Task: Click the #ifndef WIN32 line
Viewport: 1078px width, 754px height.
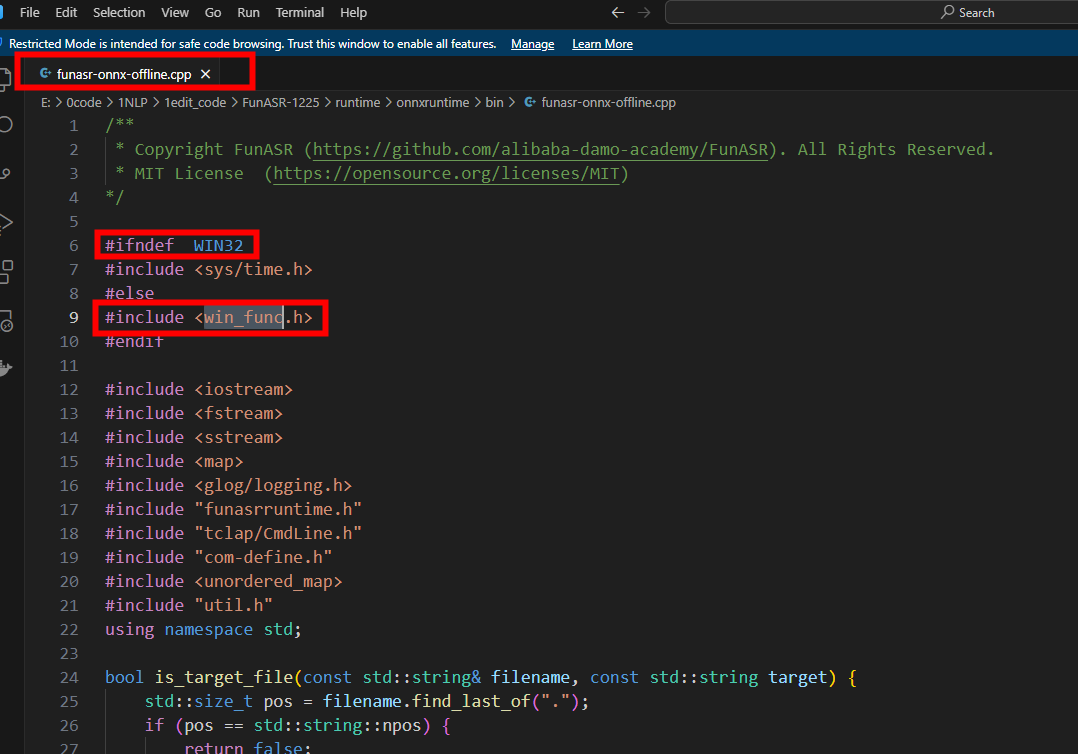Action: click(x=174, y=245)
